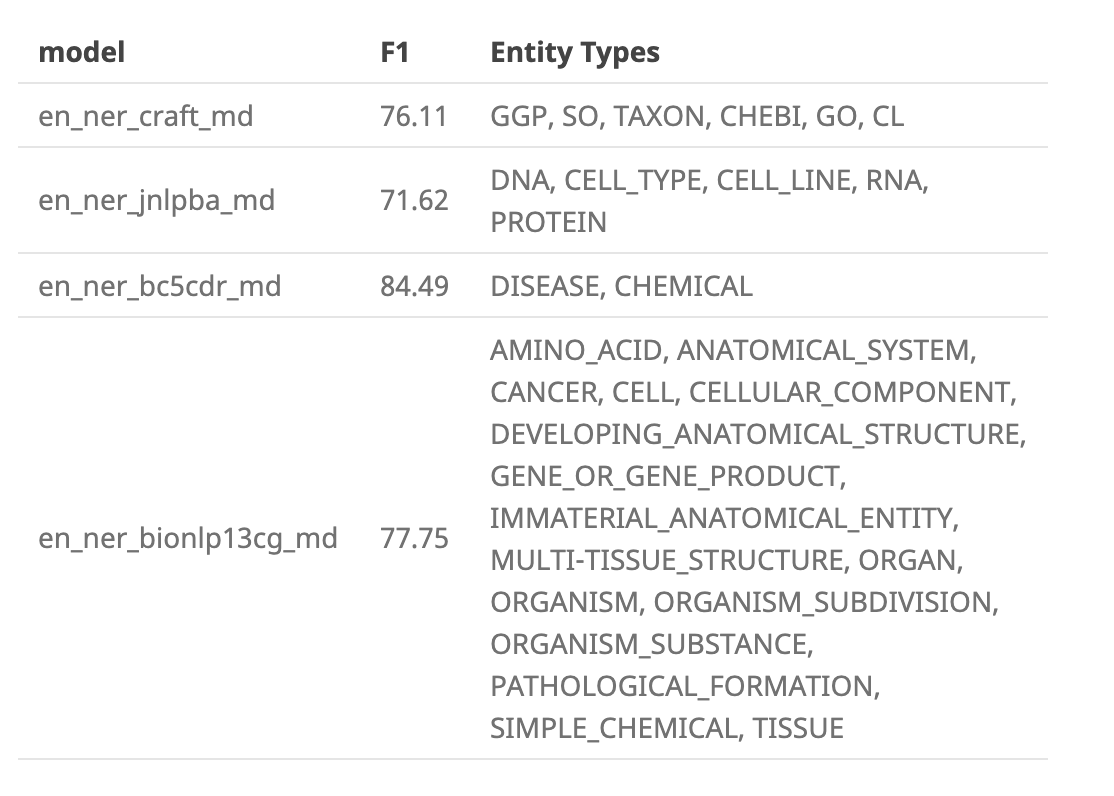Click the en_ner_jnlpba_md model name
Screen dimensions: 1114x796
(x=156, y=201)
